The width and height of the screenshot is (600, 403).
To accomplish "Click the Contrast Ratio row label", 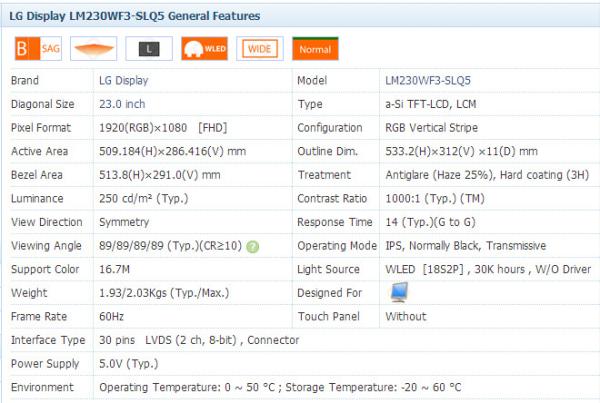I will [x=332, y=199].
